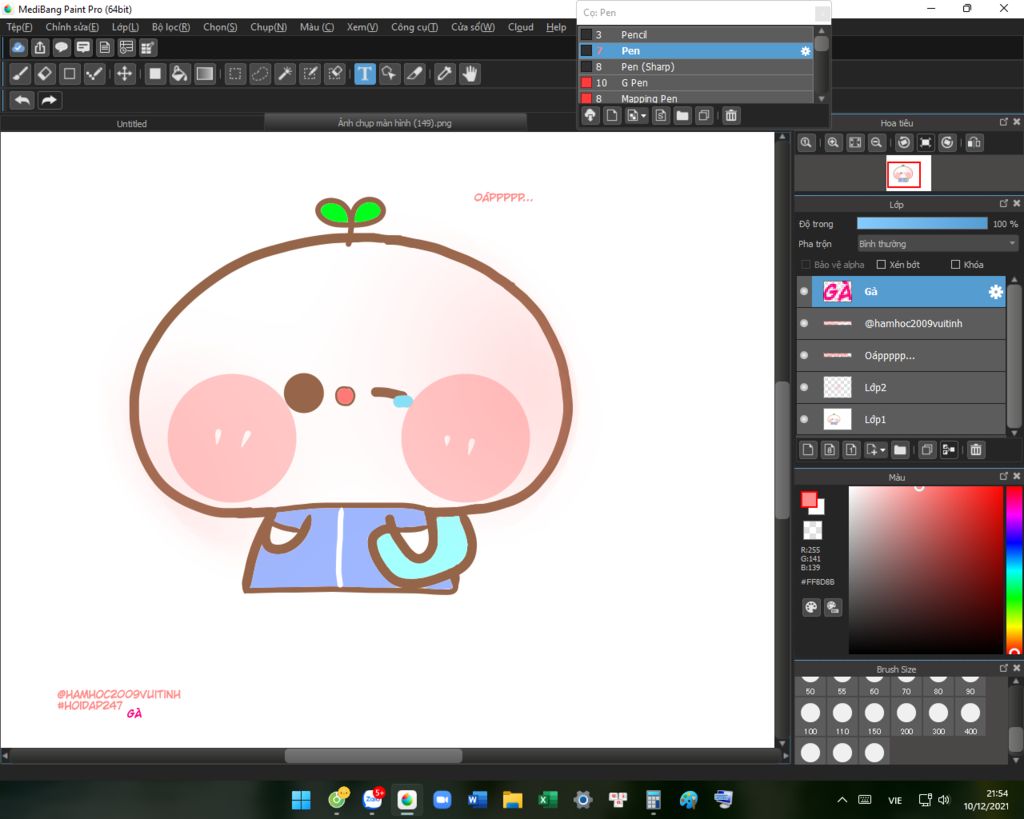Viewport: 1024px width, 819px height.
Task: Open the Windows Start menu
Action: point(301,799)
